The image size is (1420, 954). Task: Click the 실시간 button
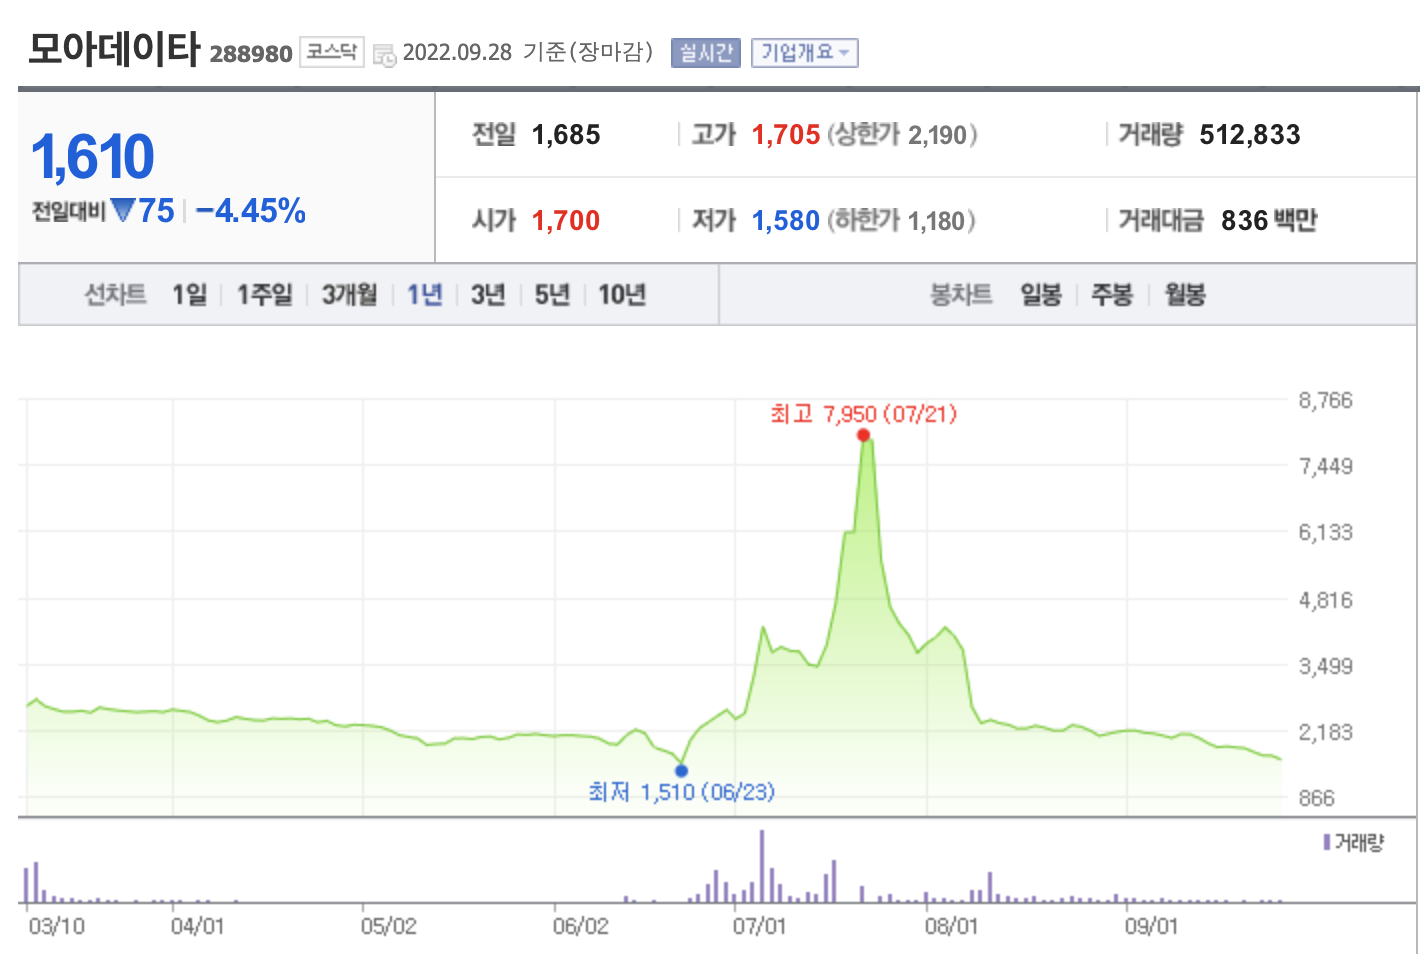(706, 53)
